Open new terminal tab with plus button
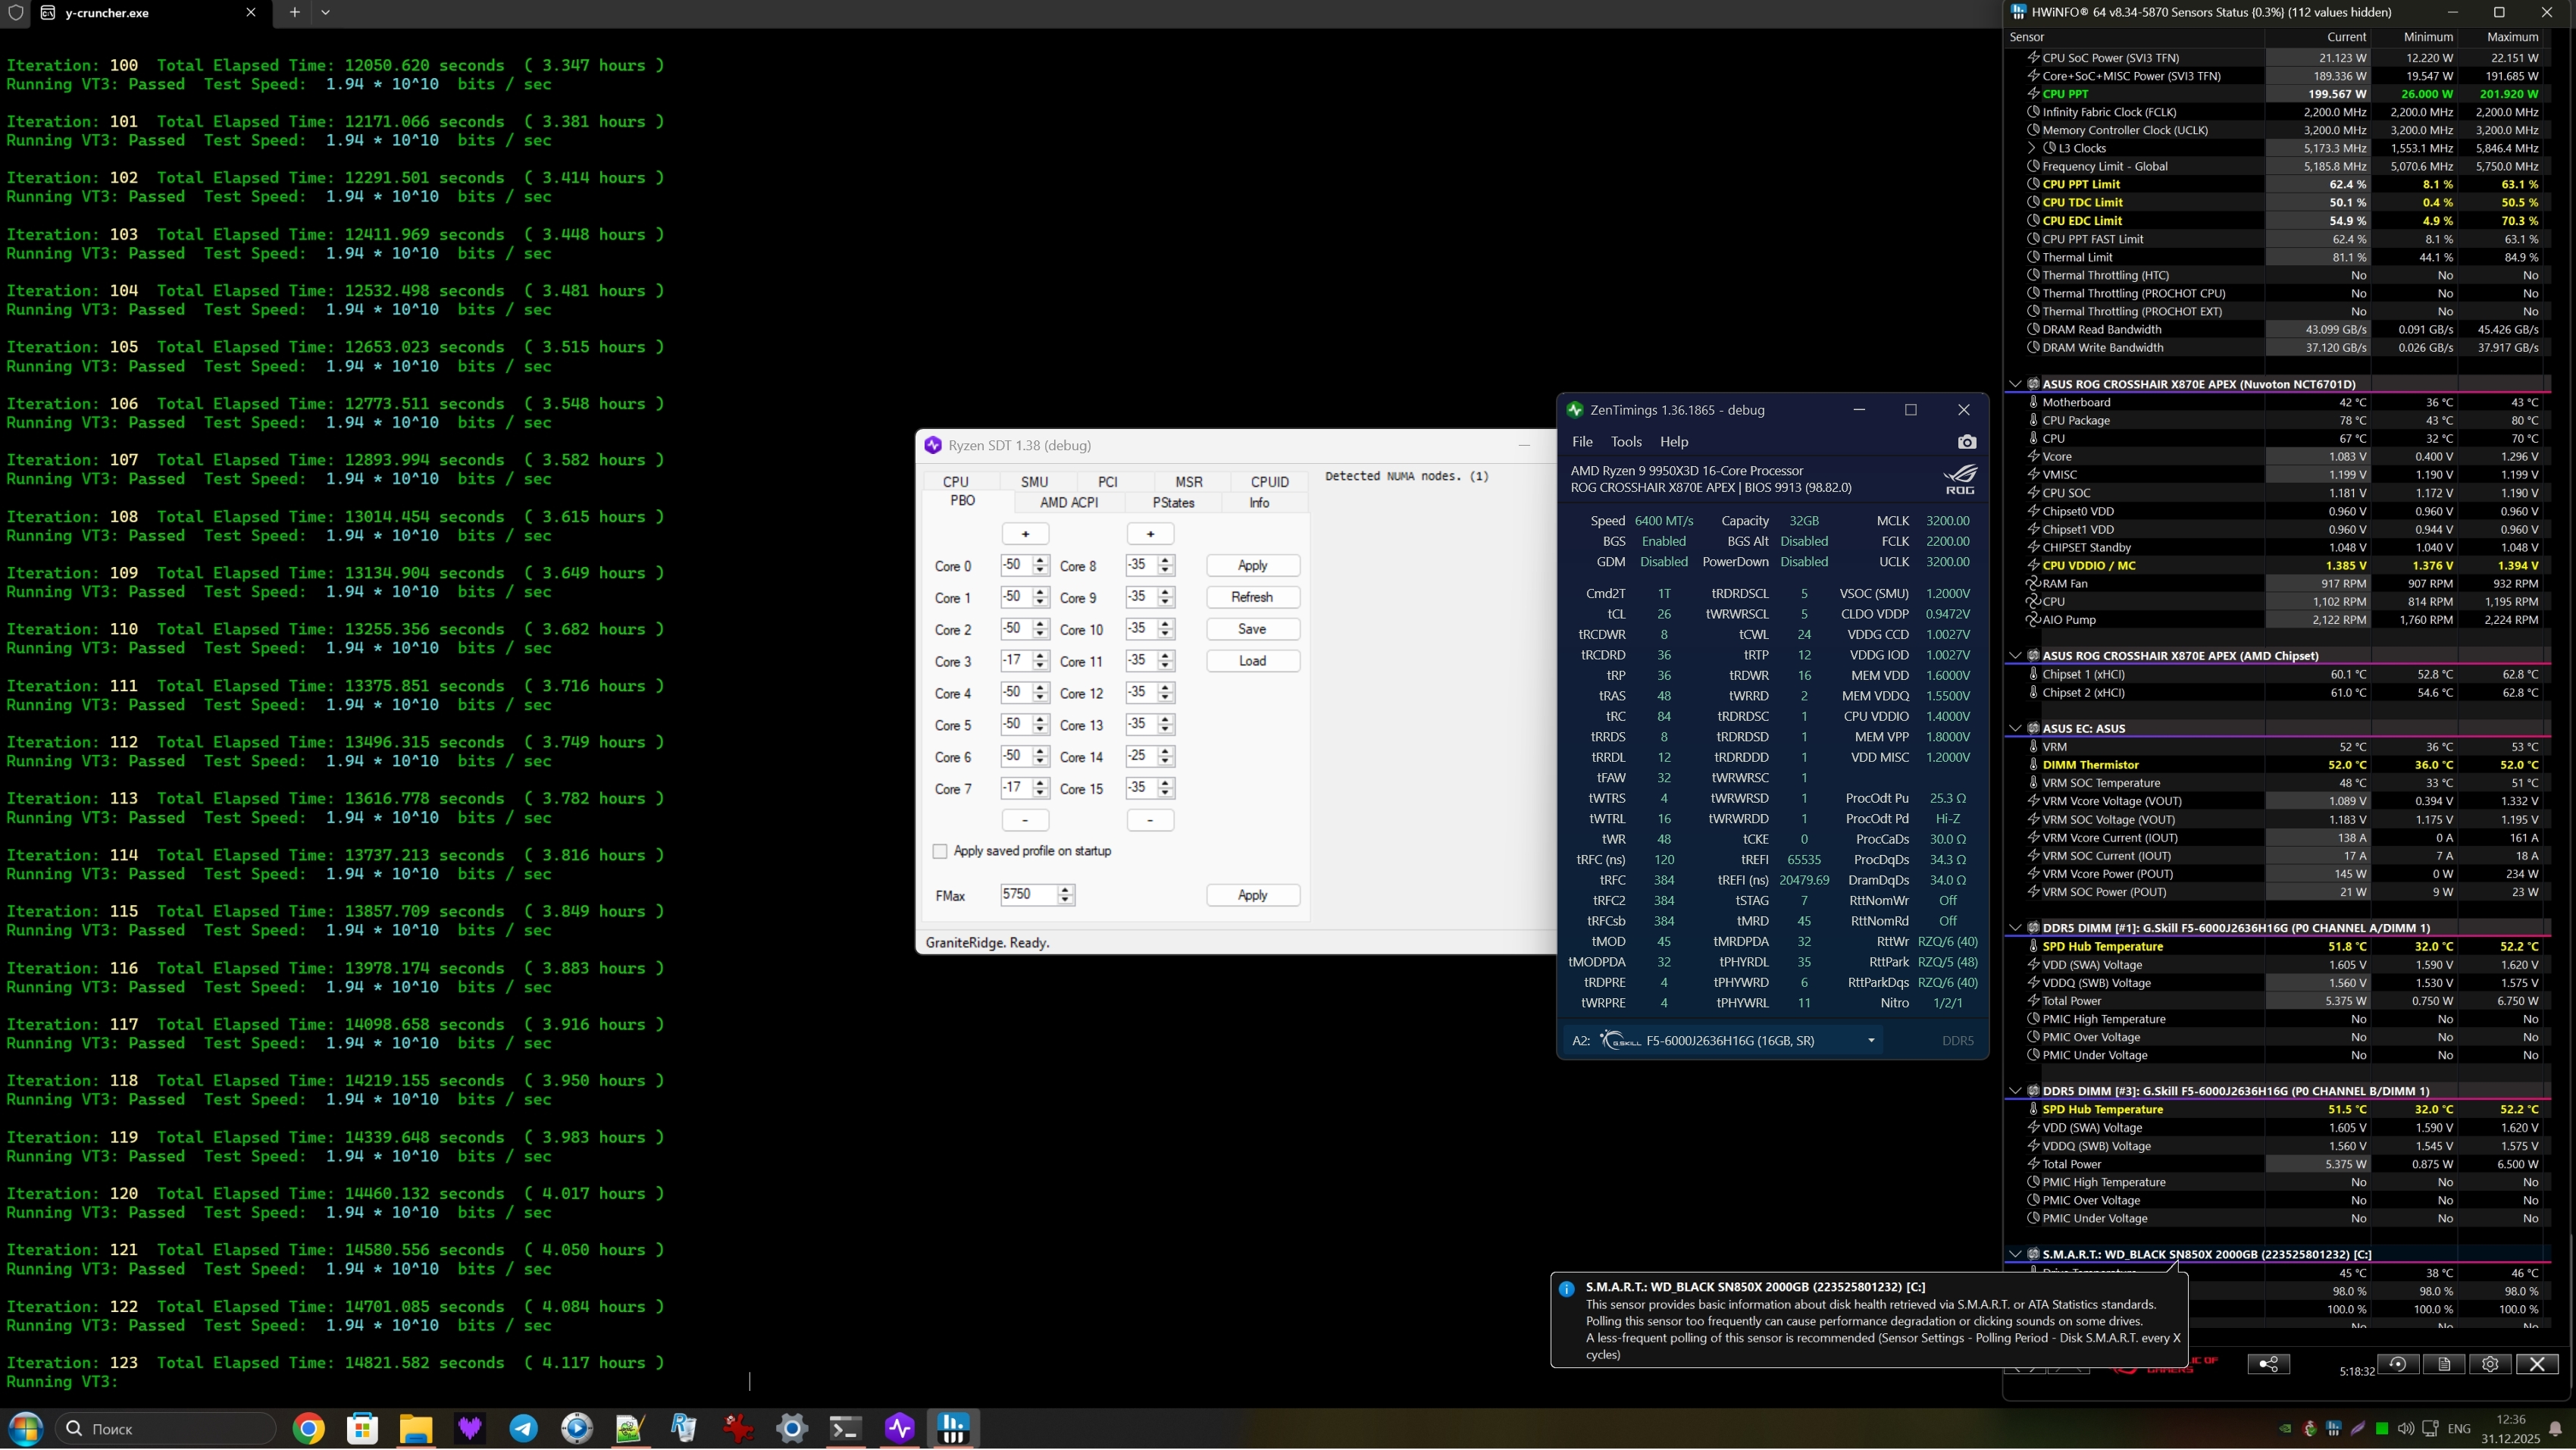 coord(294,13)
